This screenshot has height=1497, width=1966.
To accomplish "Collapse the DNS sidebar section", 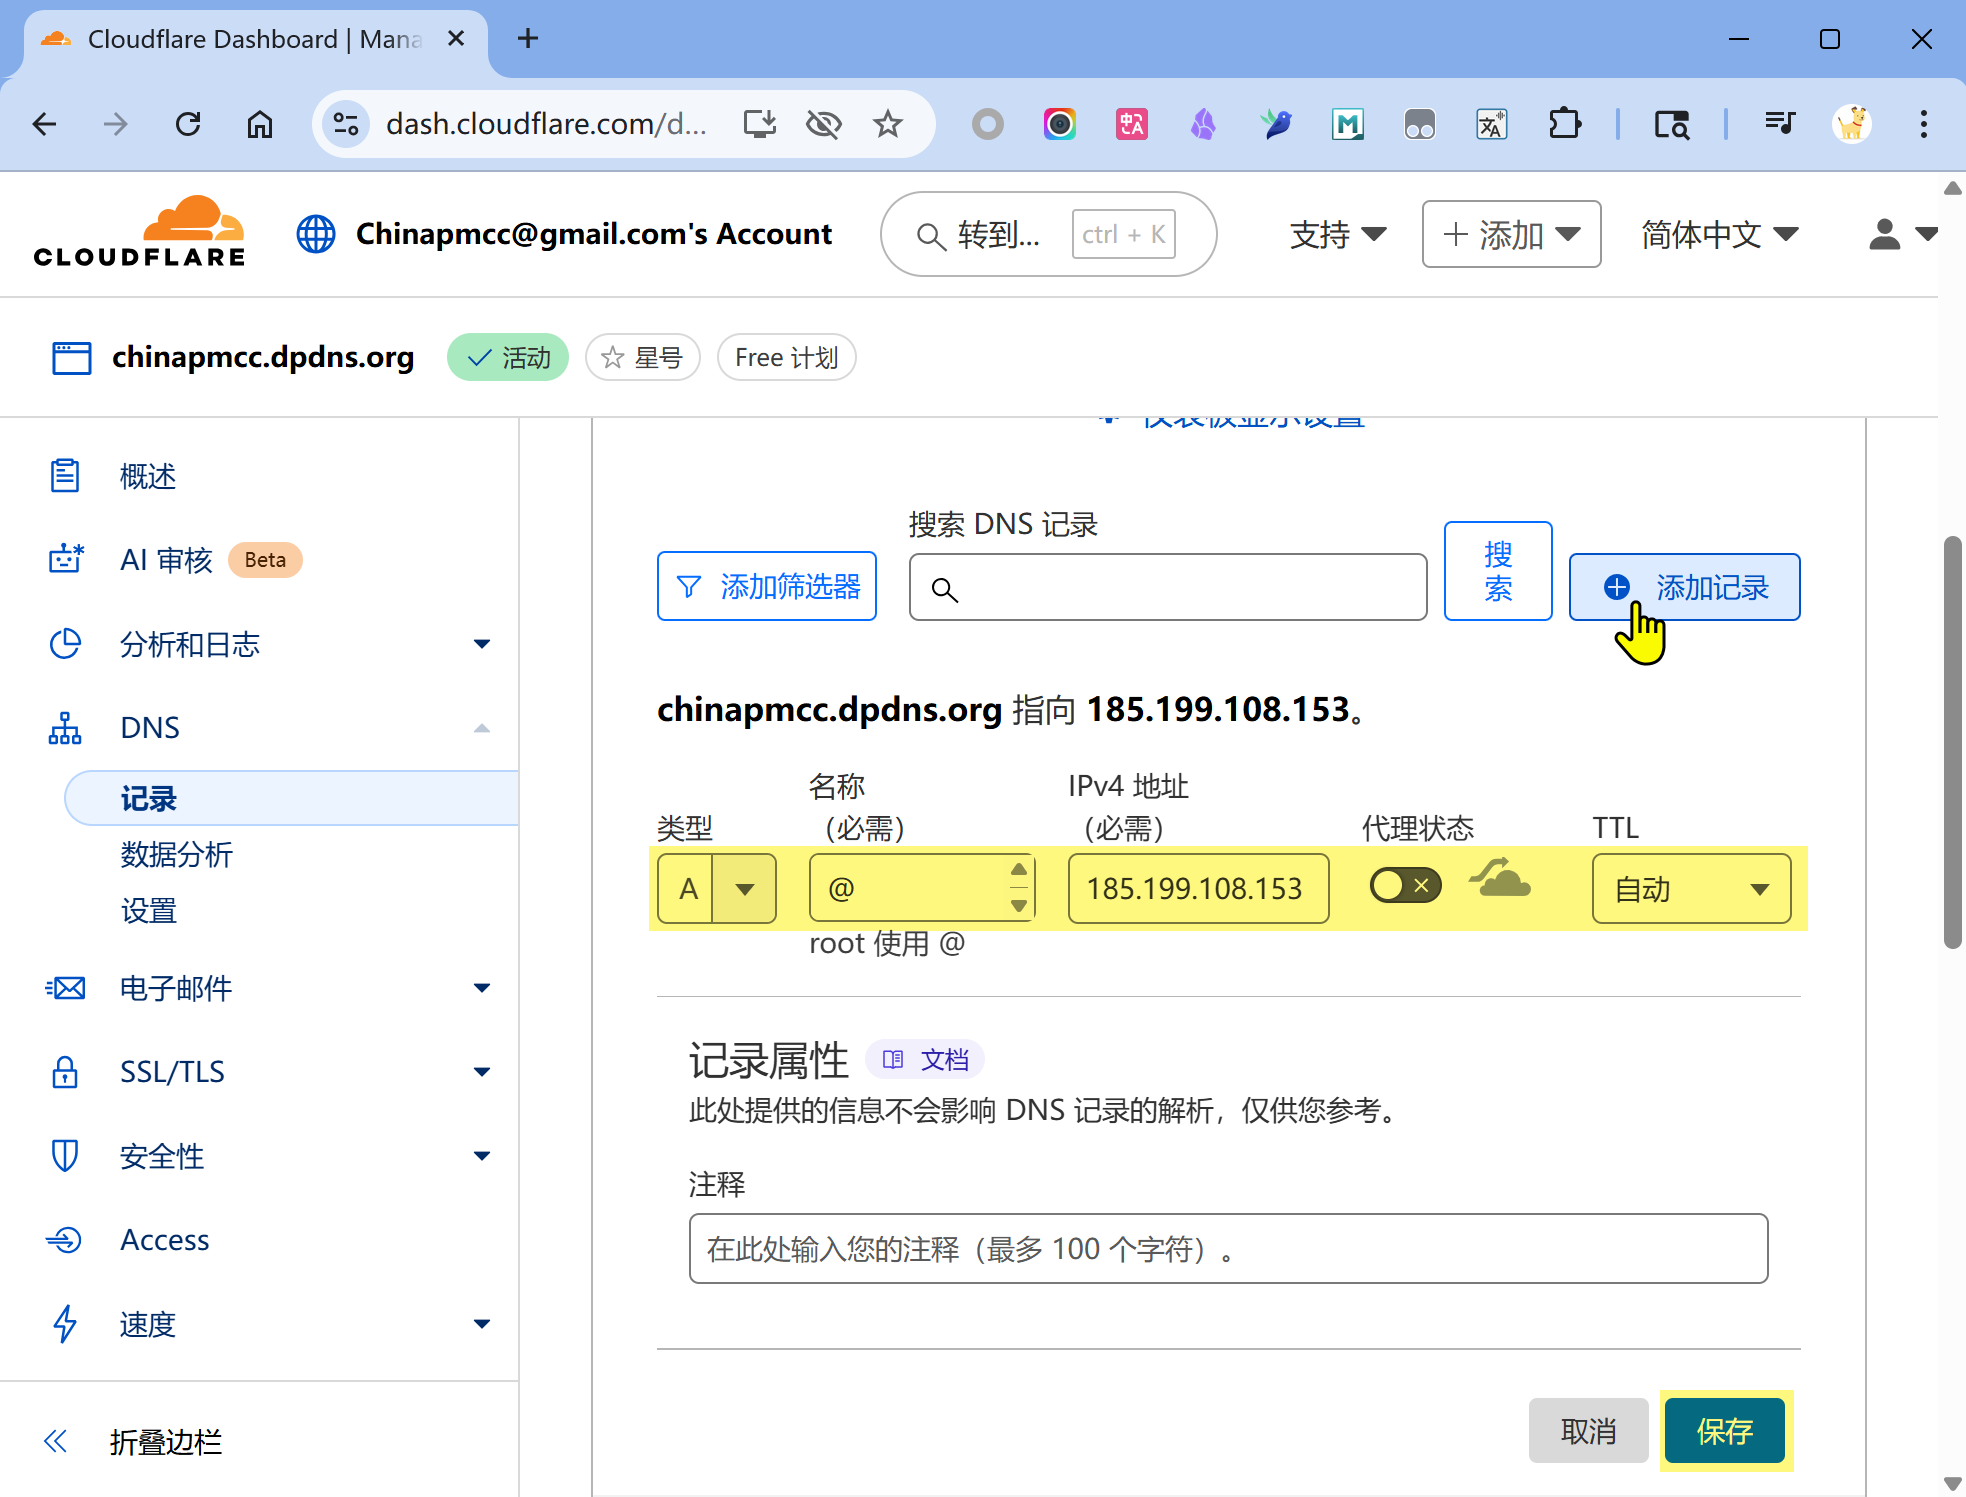I will tap(481, 728).
